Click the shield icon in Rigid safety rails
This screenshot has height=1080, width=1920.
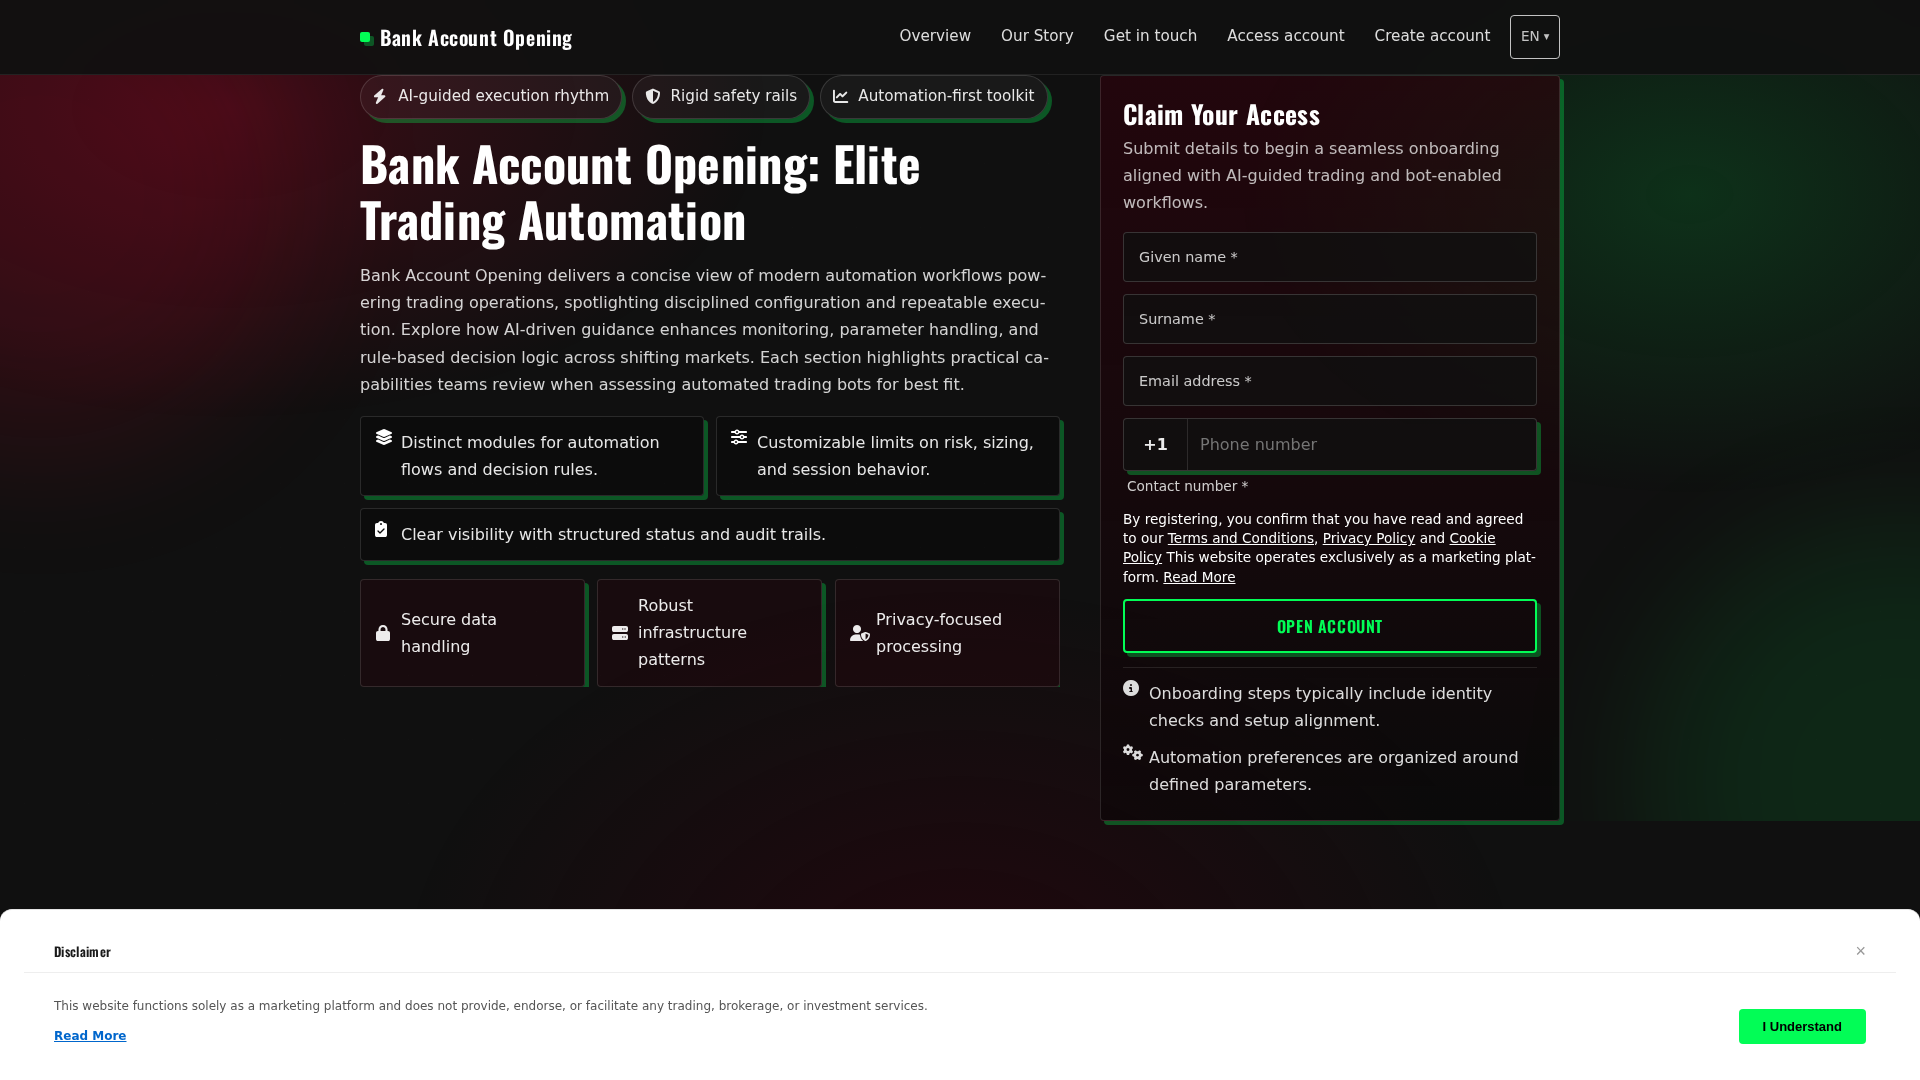click(653, 97)
